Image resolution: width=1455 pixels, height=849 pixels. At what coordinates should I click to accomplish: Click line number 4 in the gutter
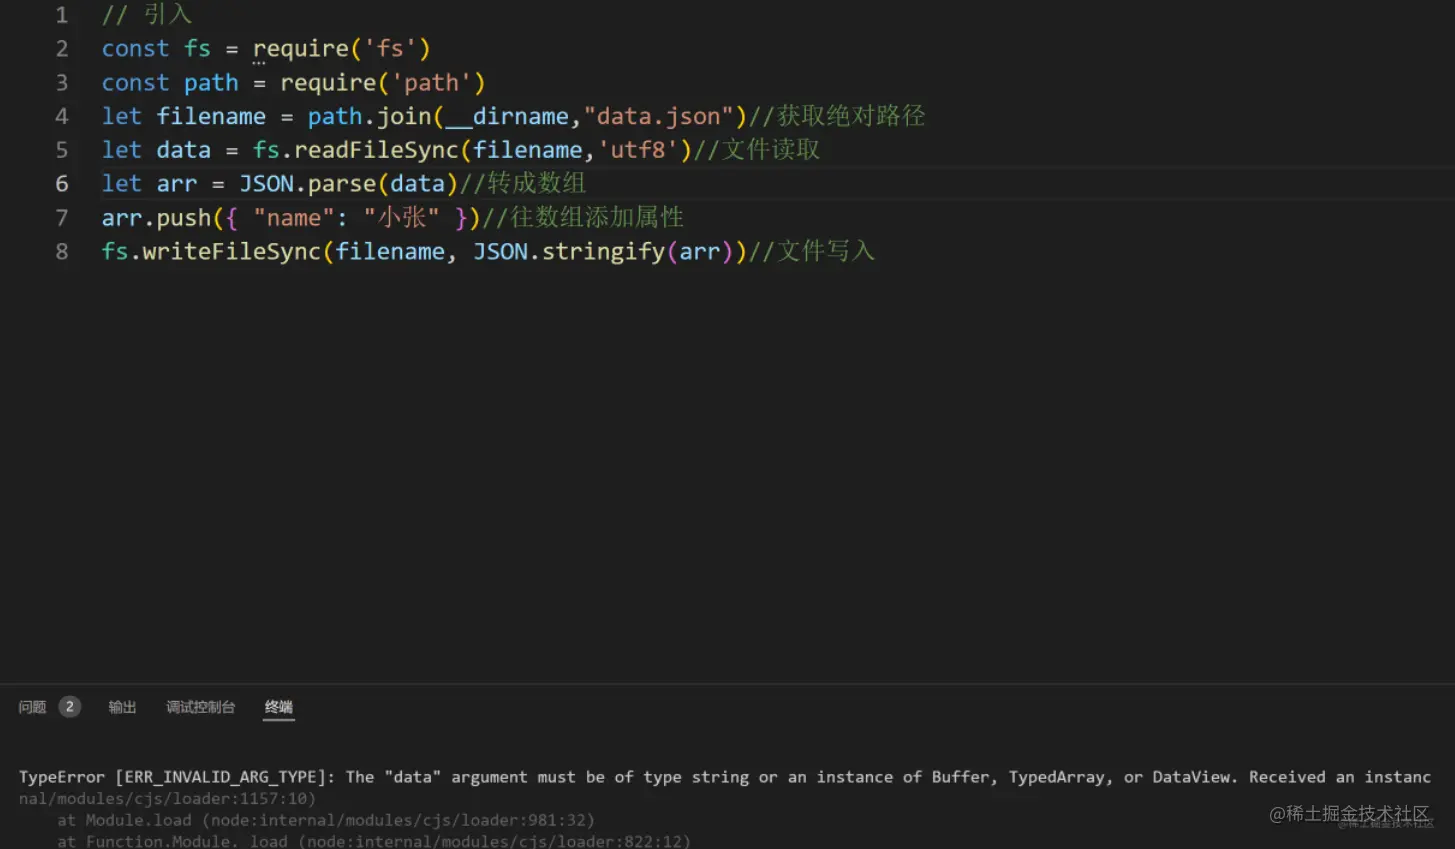pos(62,116)
